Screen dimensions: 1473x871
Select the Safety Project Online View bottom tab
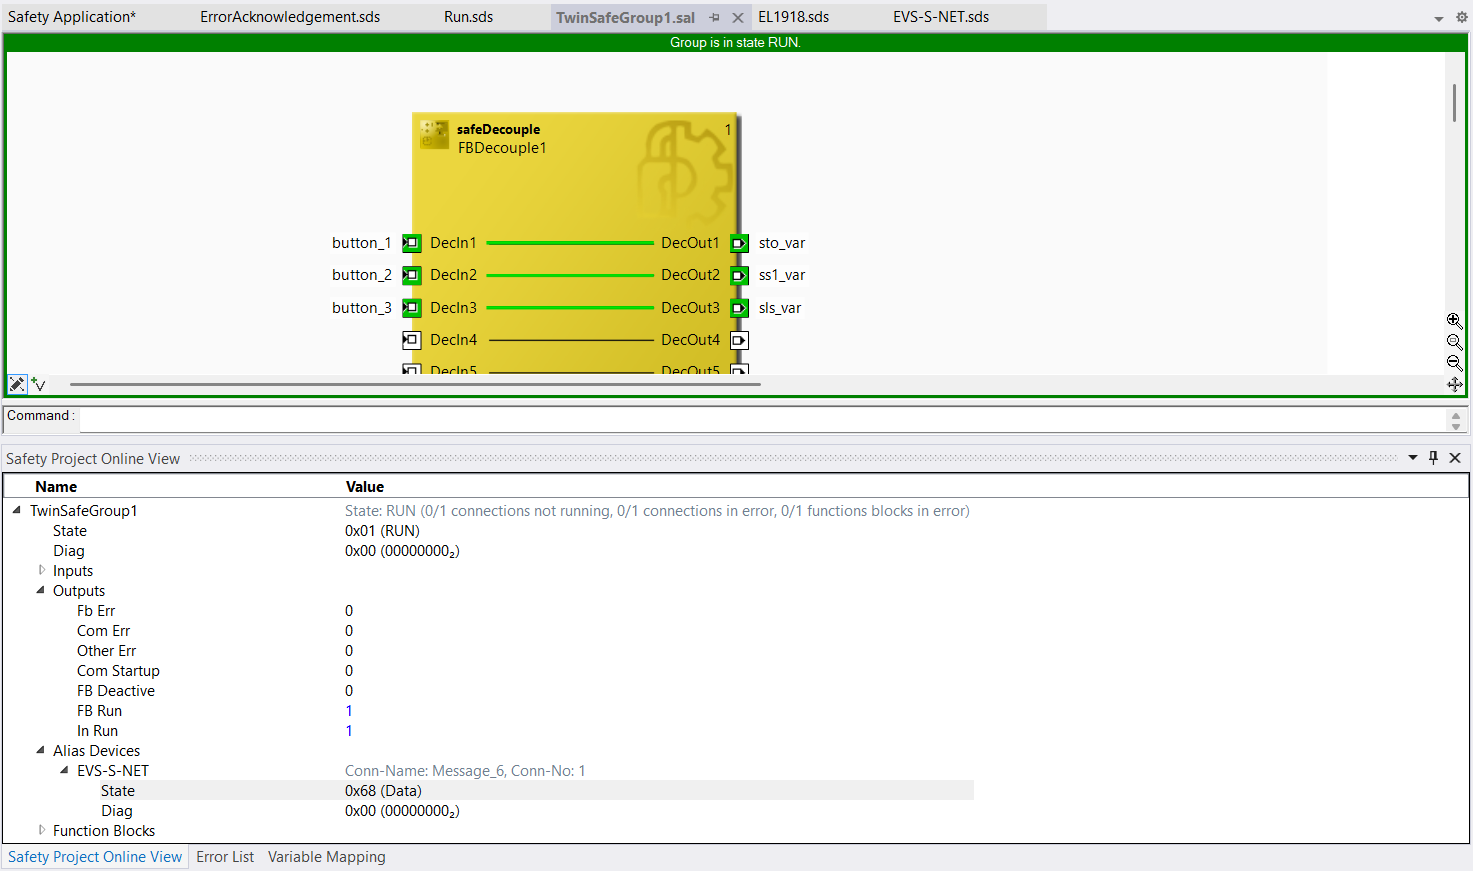point(95,857)
